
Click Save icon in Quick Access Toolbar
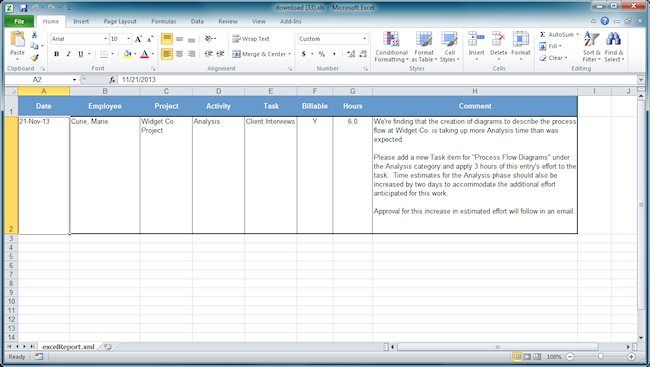tap(23, 7)
